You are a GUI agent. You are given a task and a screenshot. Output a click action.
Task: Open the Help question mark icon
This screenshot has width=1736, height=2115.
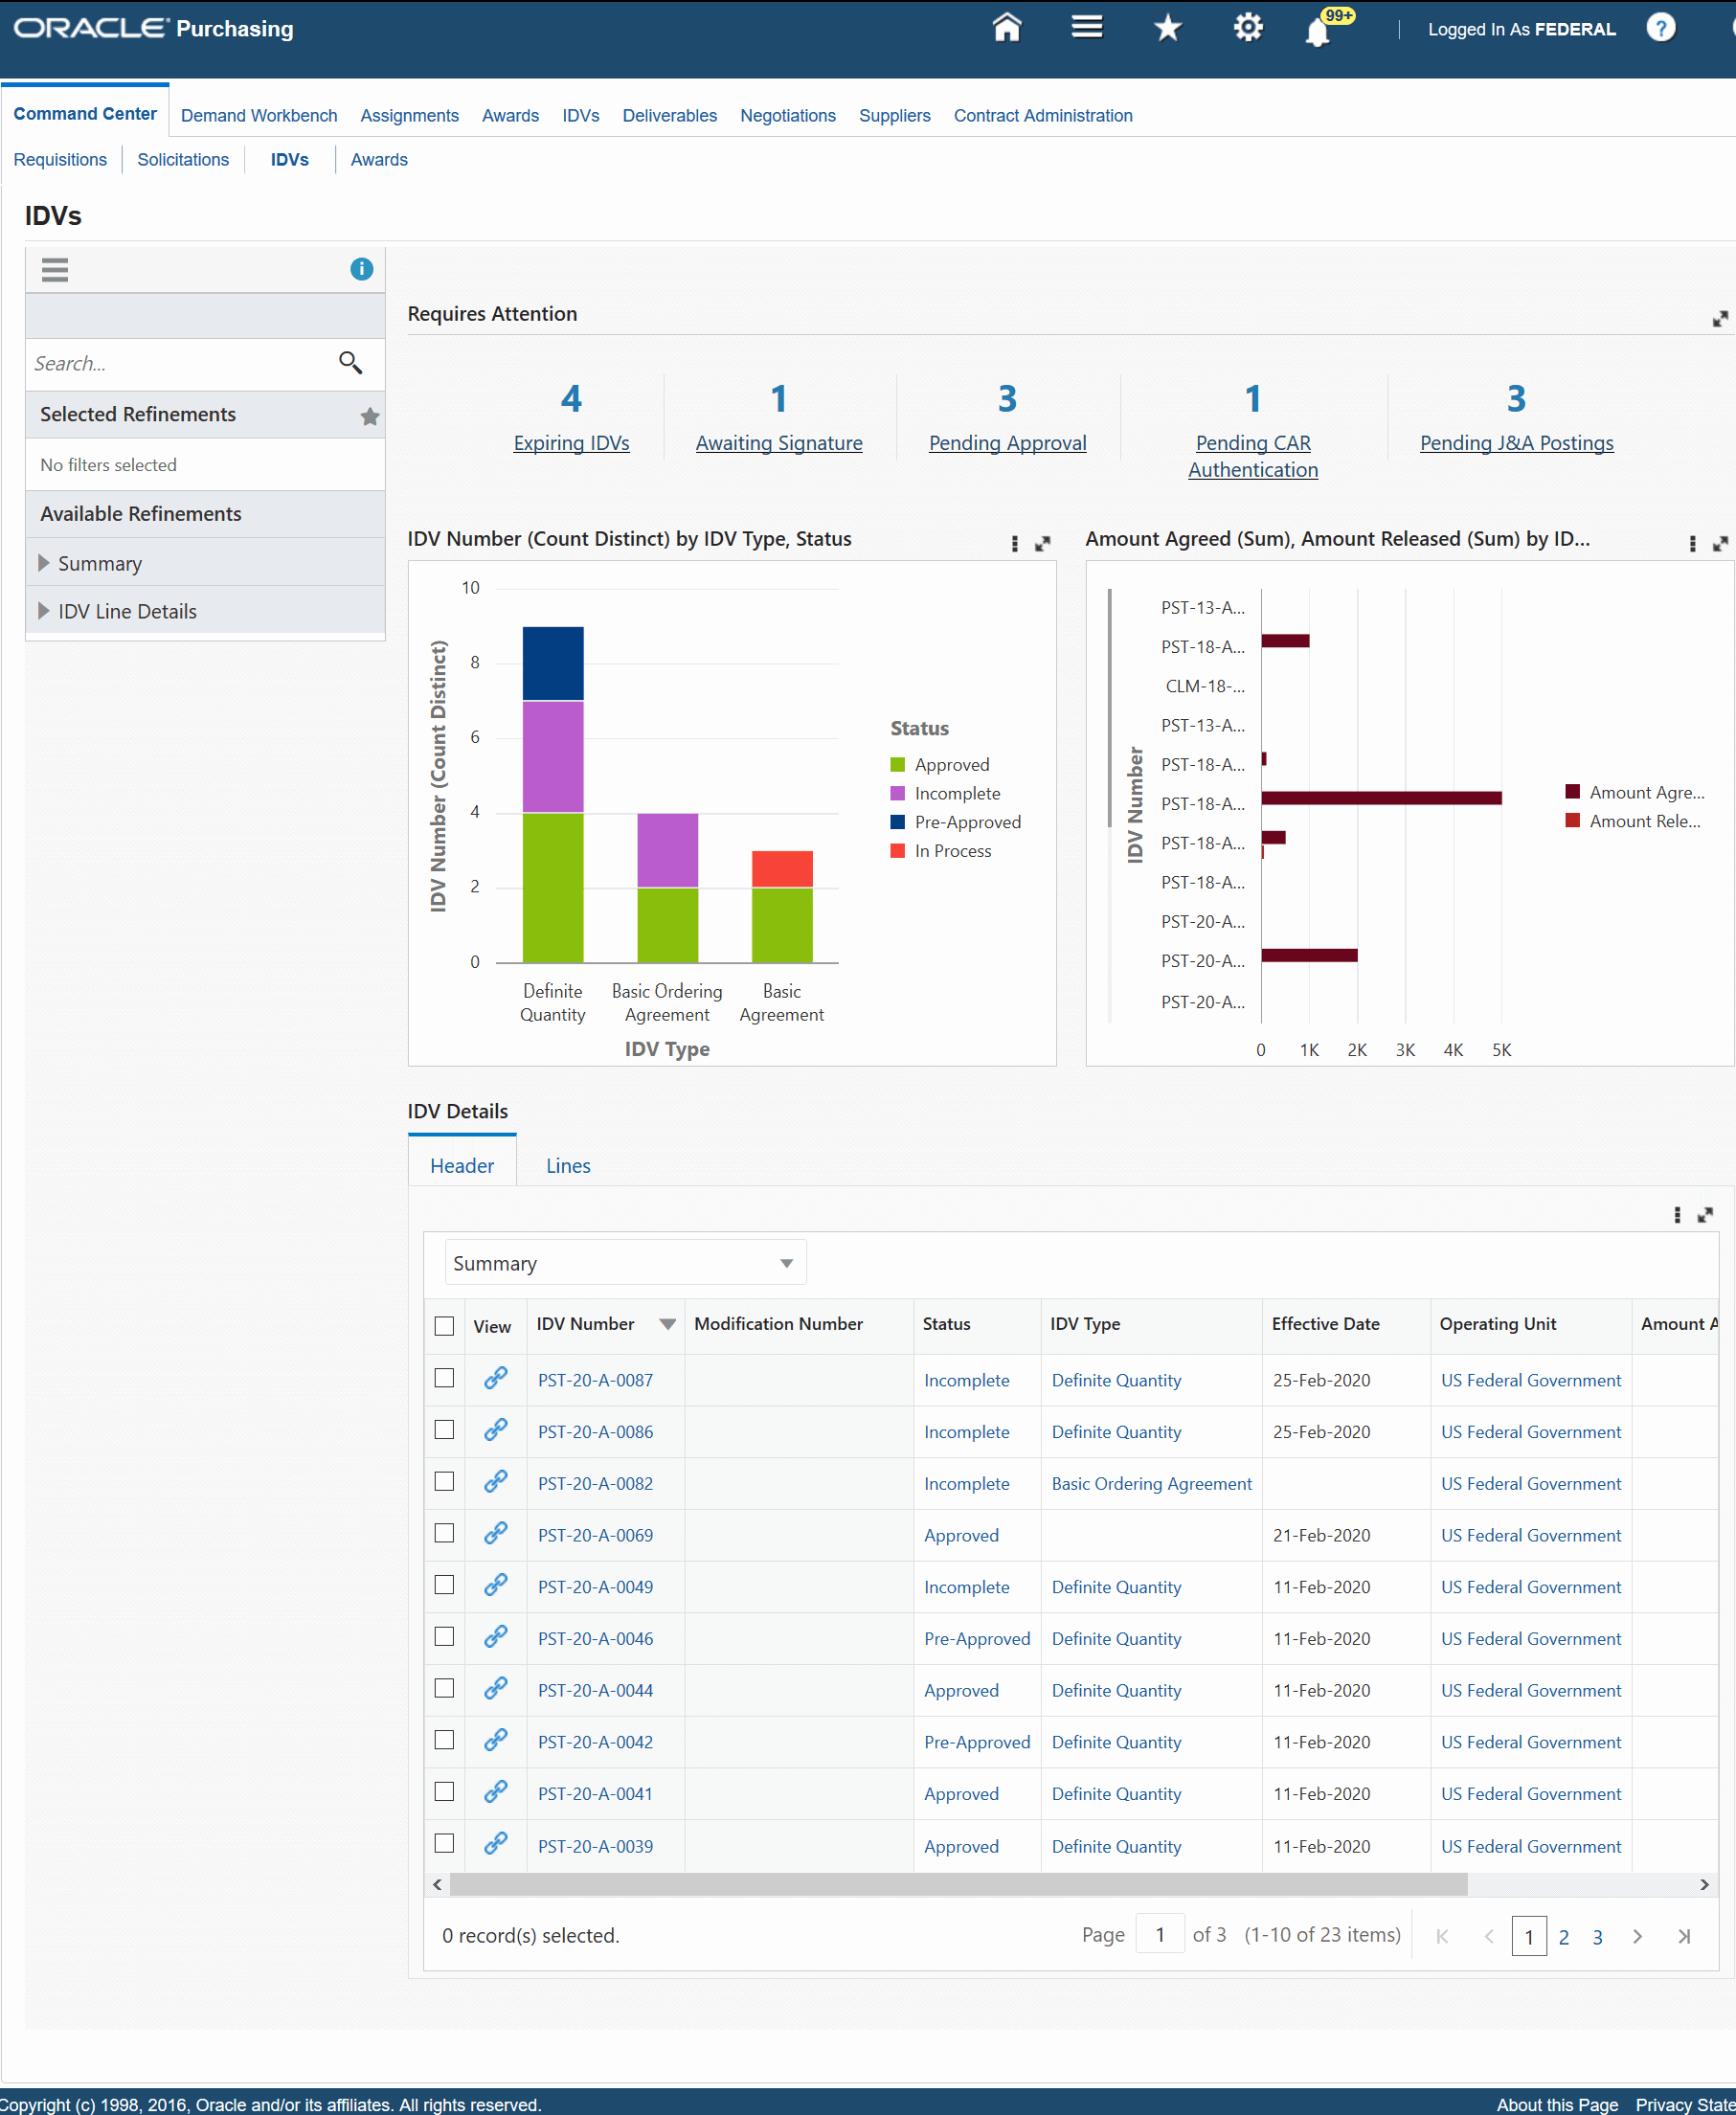tap(1660, 27)
